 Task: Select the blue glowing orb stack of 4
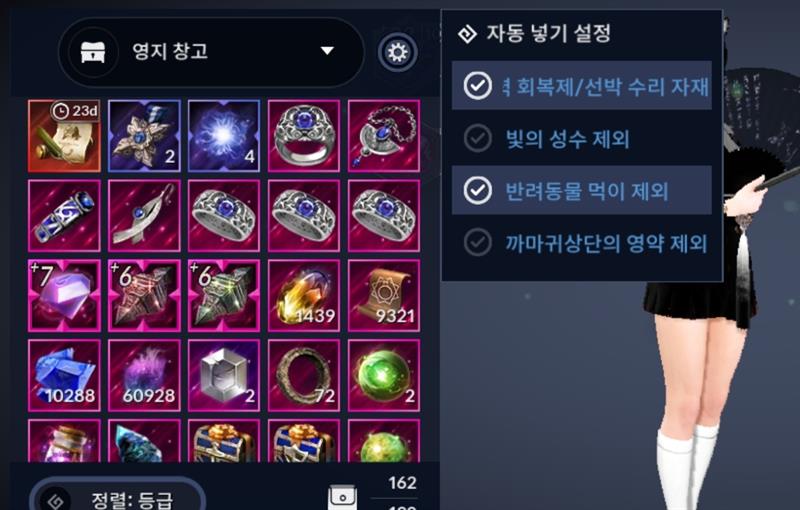pyautogui.click(x=224, y=136)
